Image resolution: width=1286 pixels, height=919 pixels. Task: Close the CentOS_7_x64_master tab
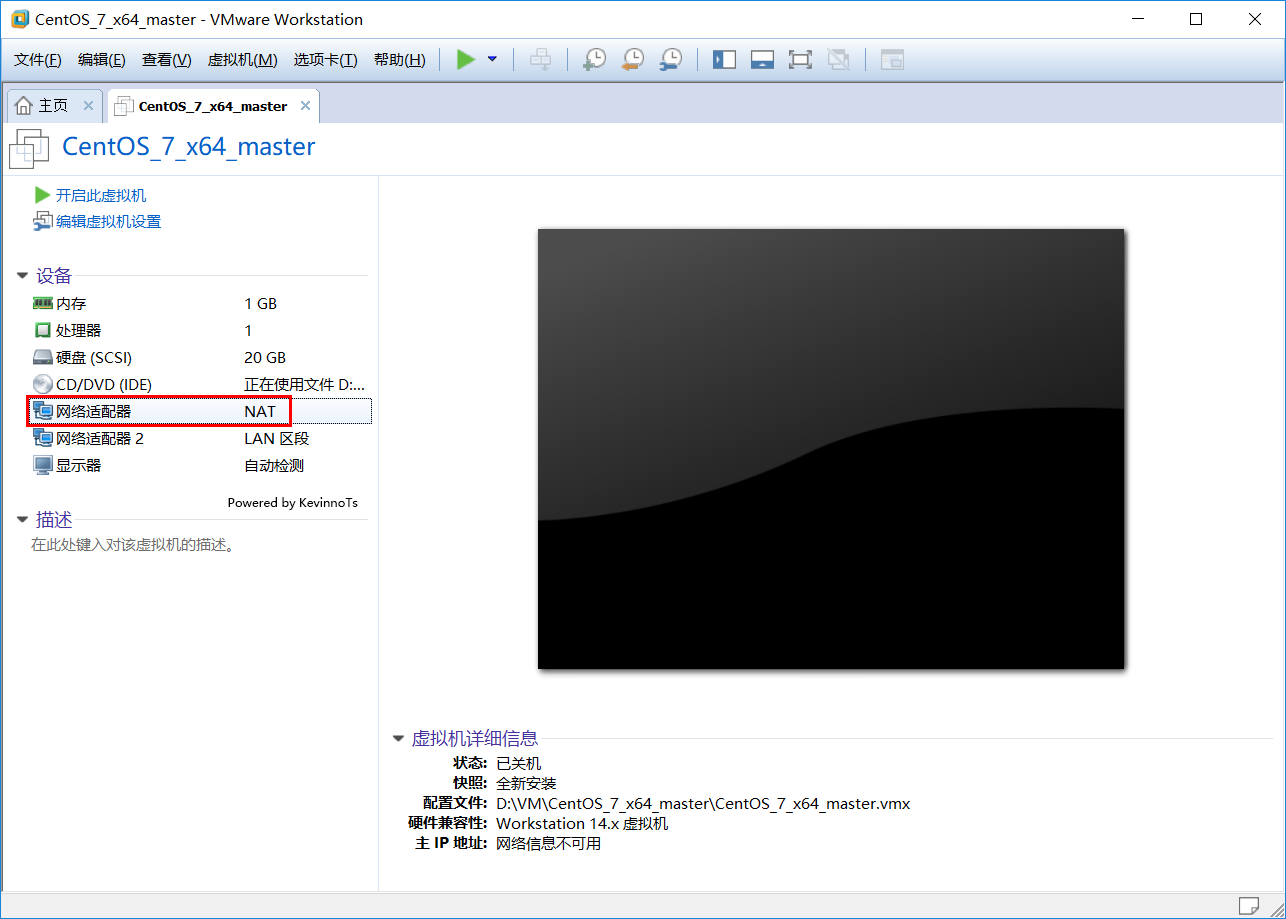(x=305, y=106)
